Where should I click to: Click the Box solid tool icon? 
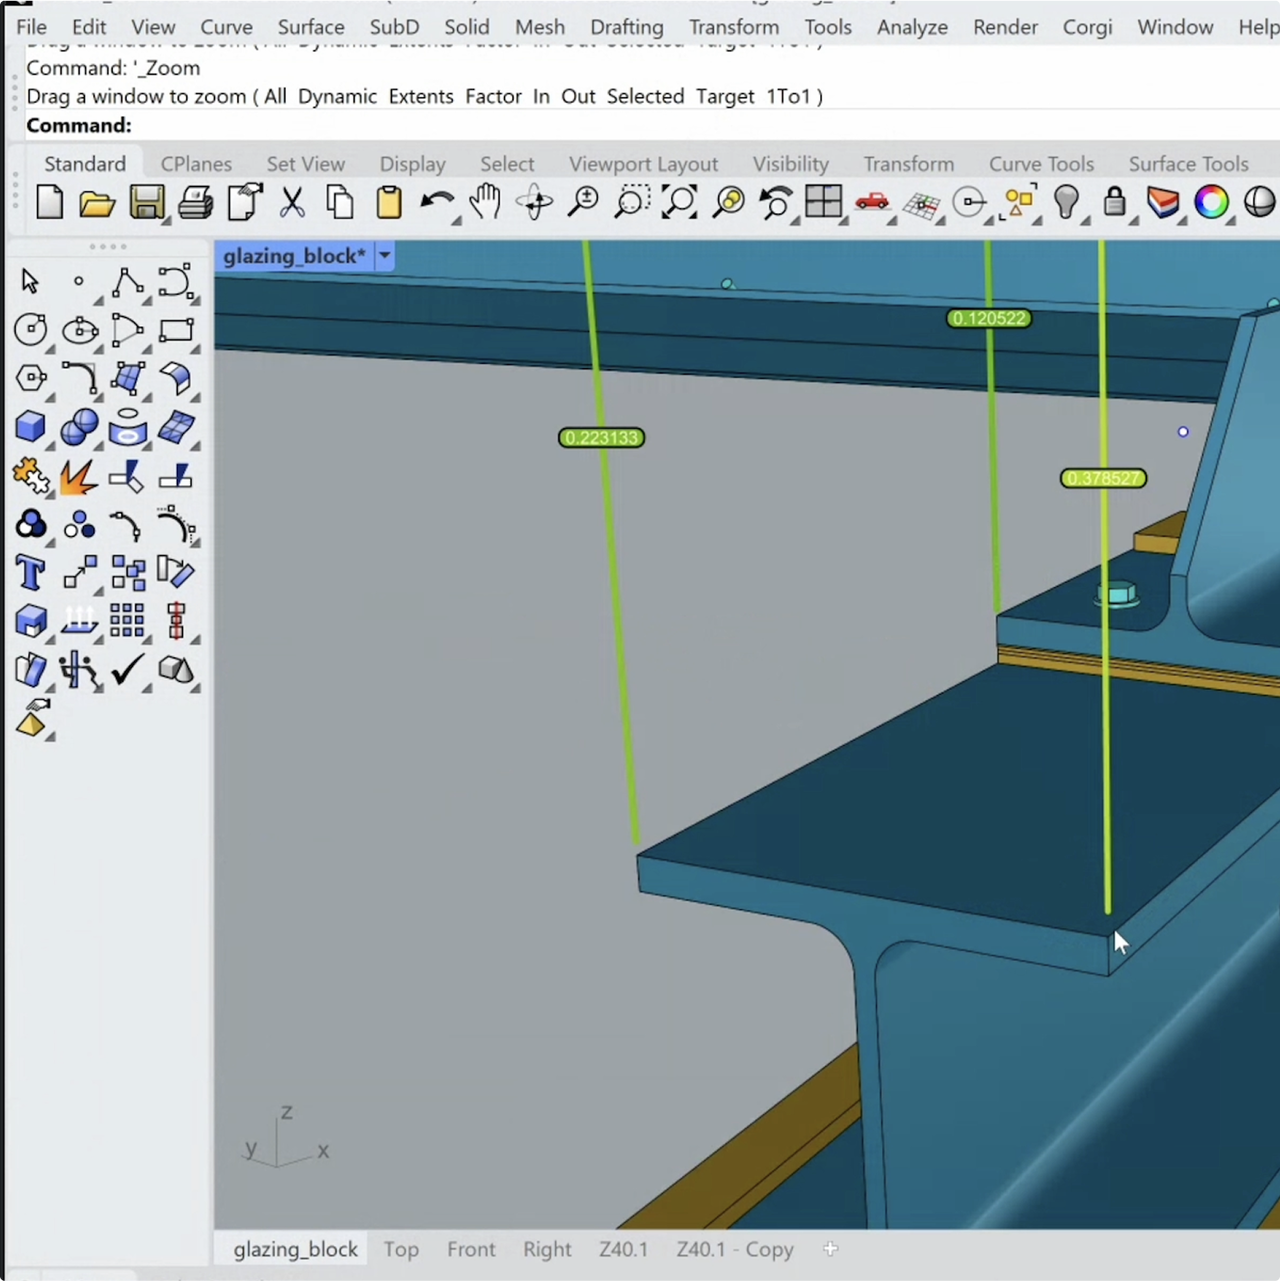(30, 427)
